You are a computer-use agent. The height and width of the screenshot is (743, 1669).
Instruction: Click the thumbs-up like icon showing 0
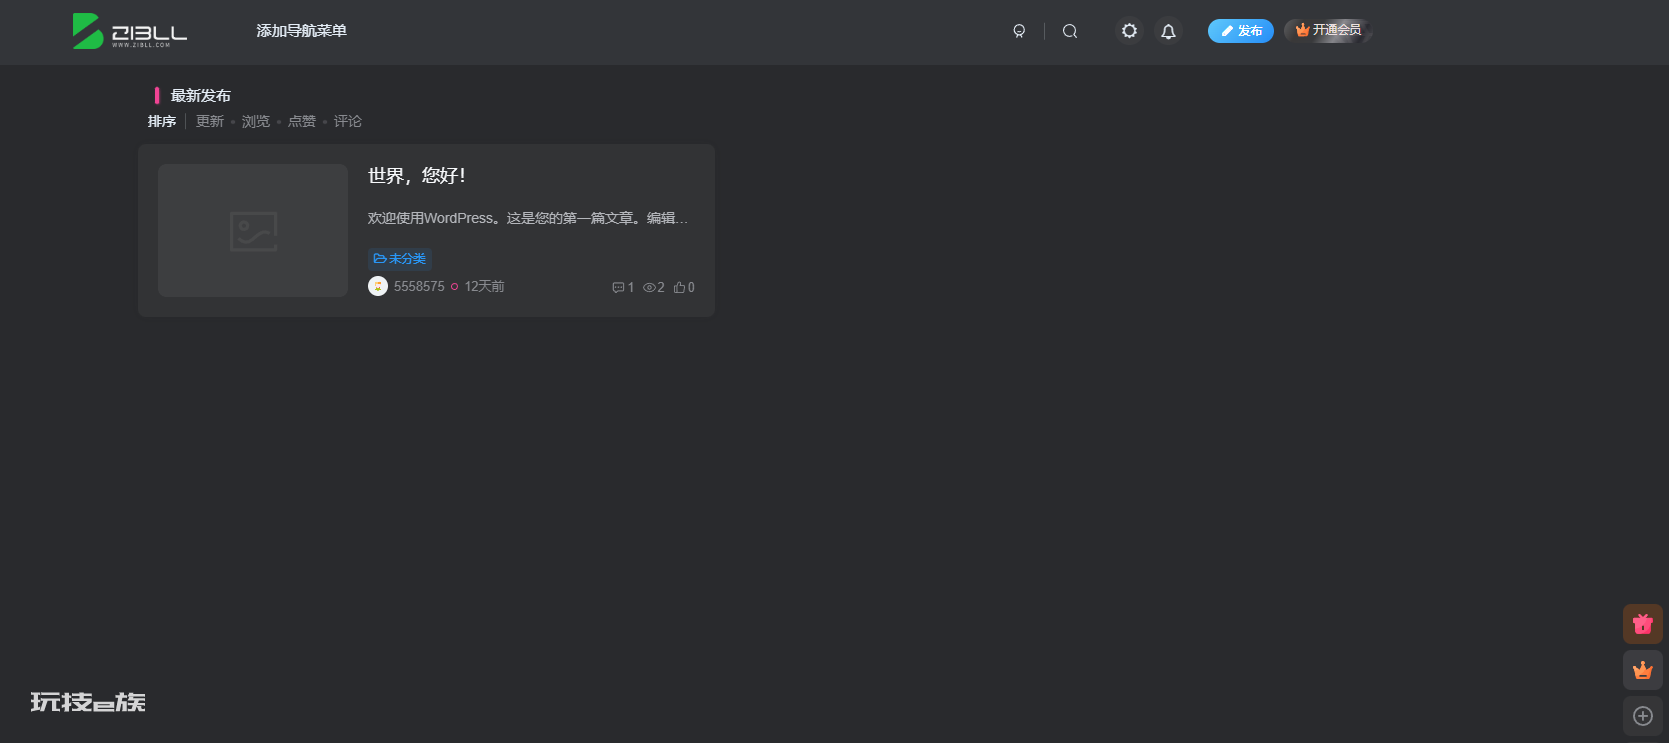(684, 287)
